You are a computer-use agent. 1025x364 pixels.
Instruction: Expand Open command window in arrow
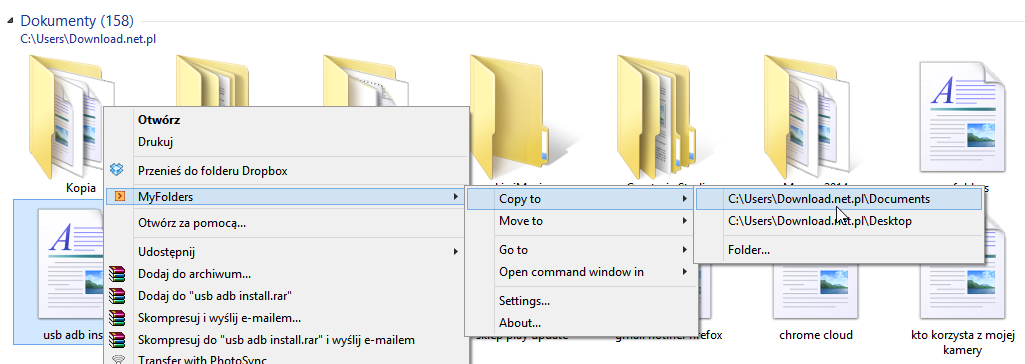(684, 272)
